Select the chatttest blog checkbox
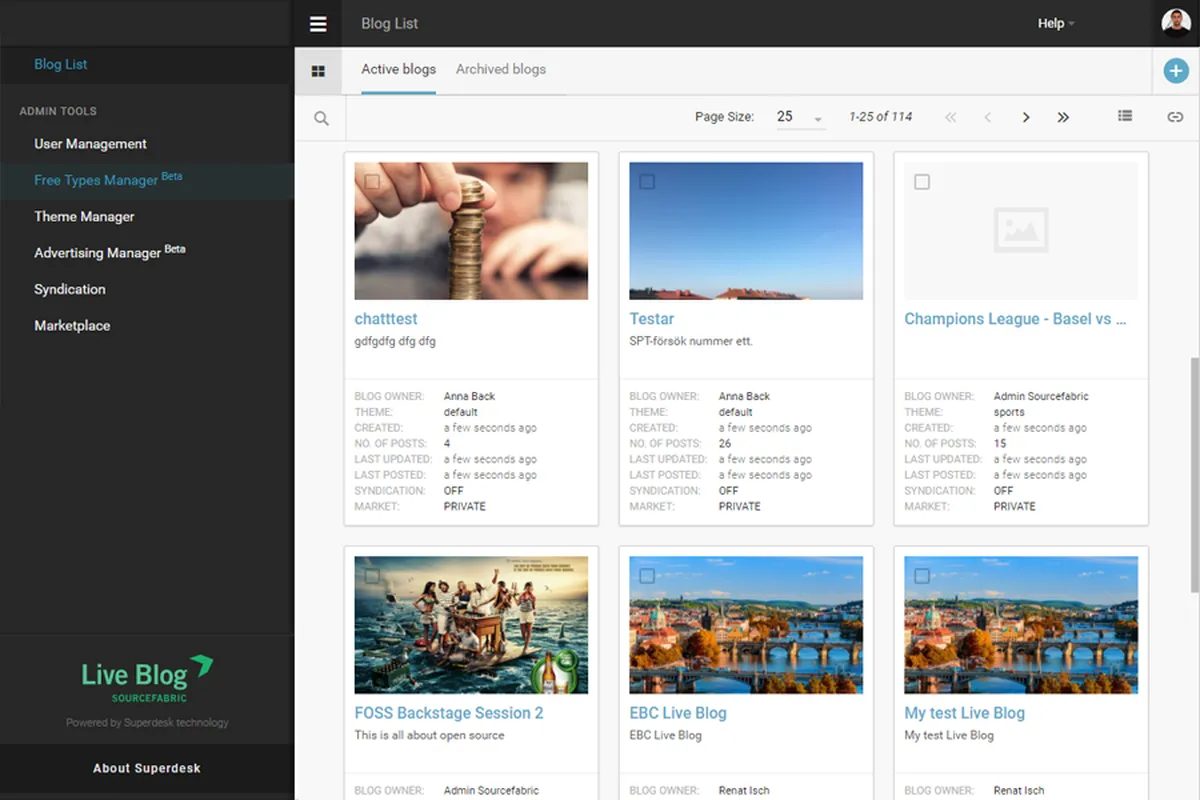This screenshot has width=1200, height=800. coord(372,181)
